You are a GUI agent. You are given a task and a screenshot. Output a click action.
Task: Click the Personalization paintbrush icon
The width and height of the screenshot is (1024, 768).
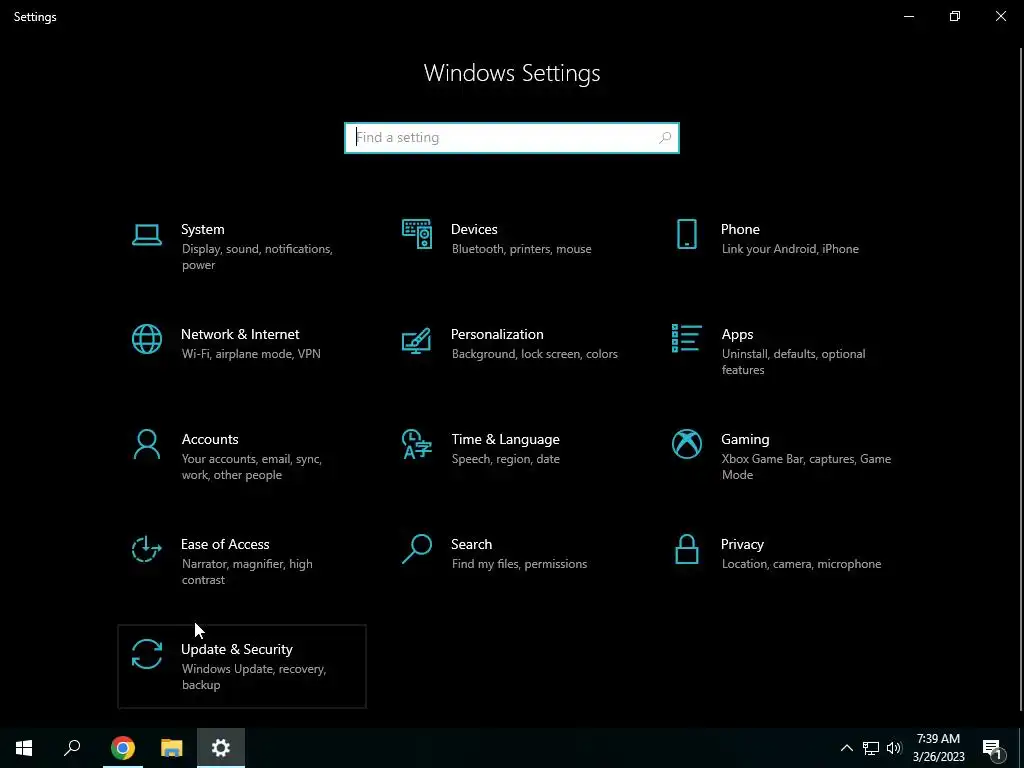tap(417, 340)
